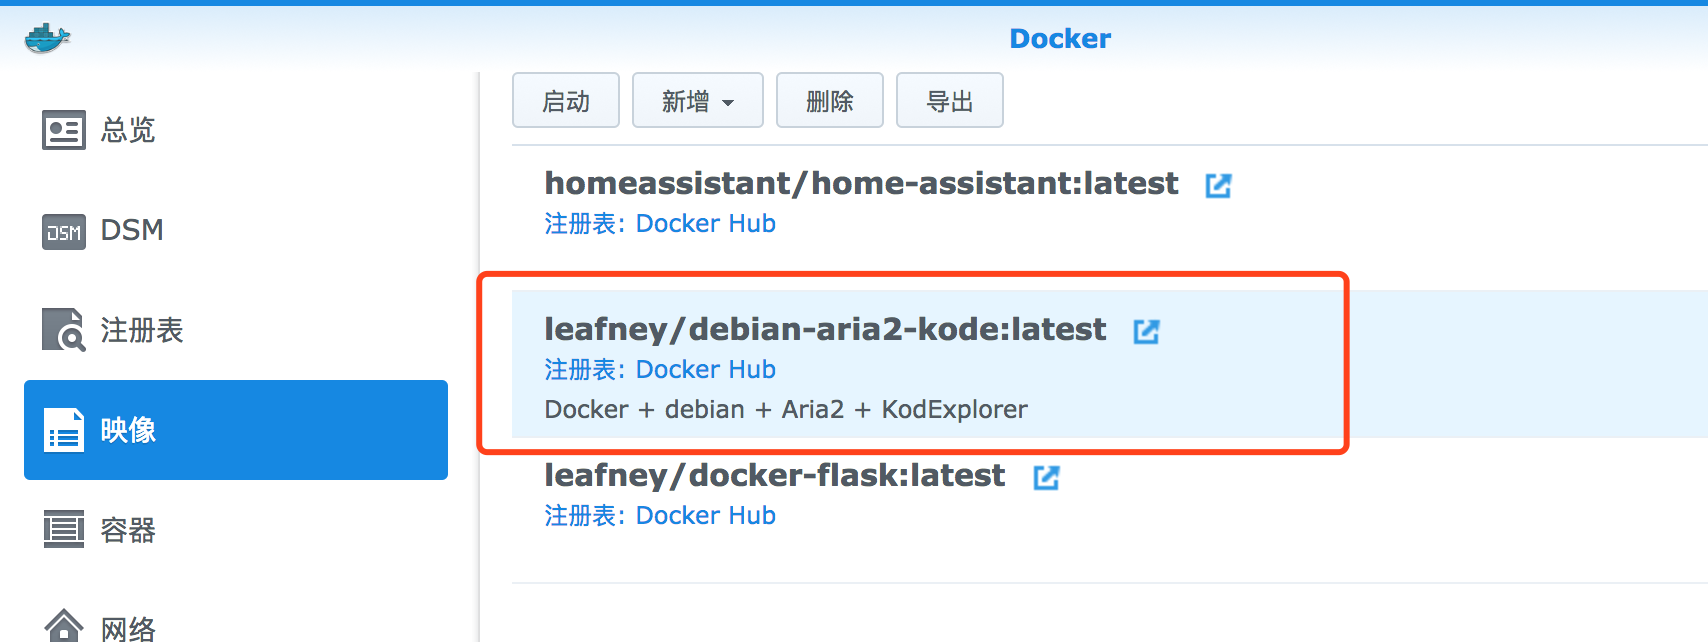
Task: Open the 容器 section
Action: pos(128,530)
